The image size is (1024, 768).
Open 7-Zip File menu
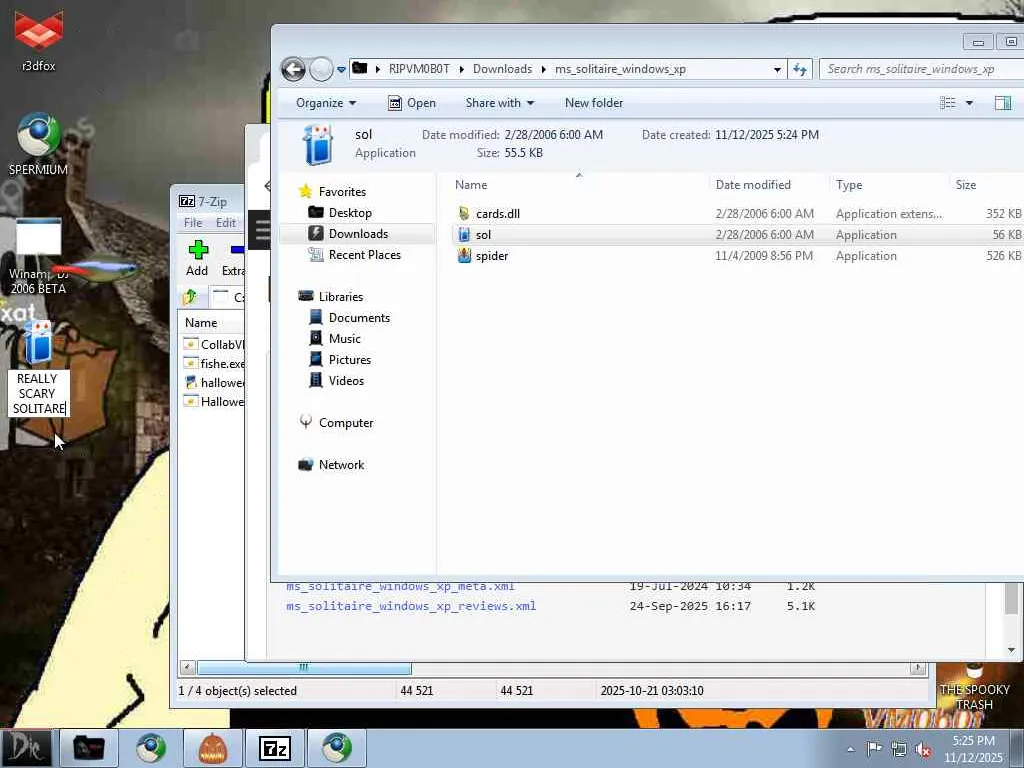click(193, 223)
